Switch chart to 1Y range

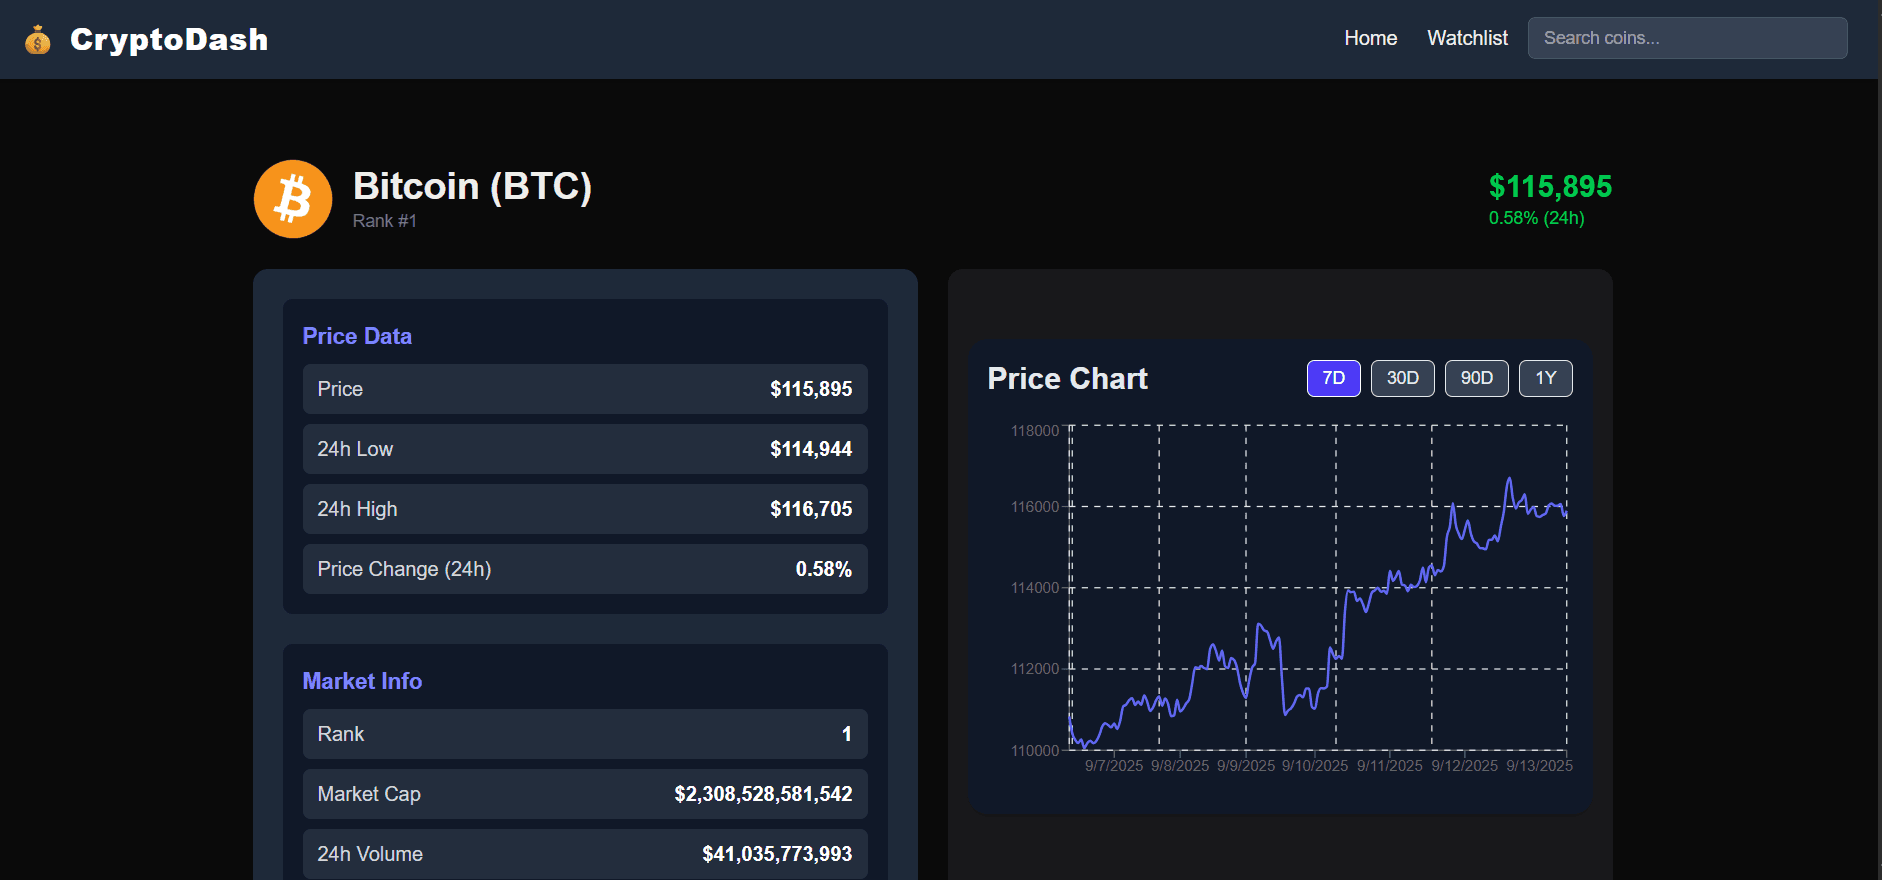[1545, 378]
